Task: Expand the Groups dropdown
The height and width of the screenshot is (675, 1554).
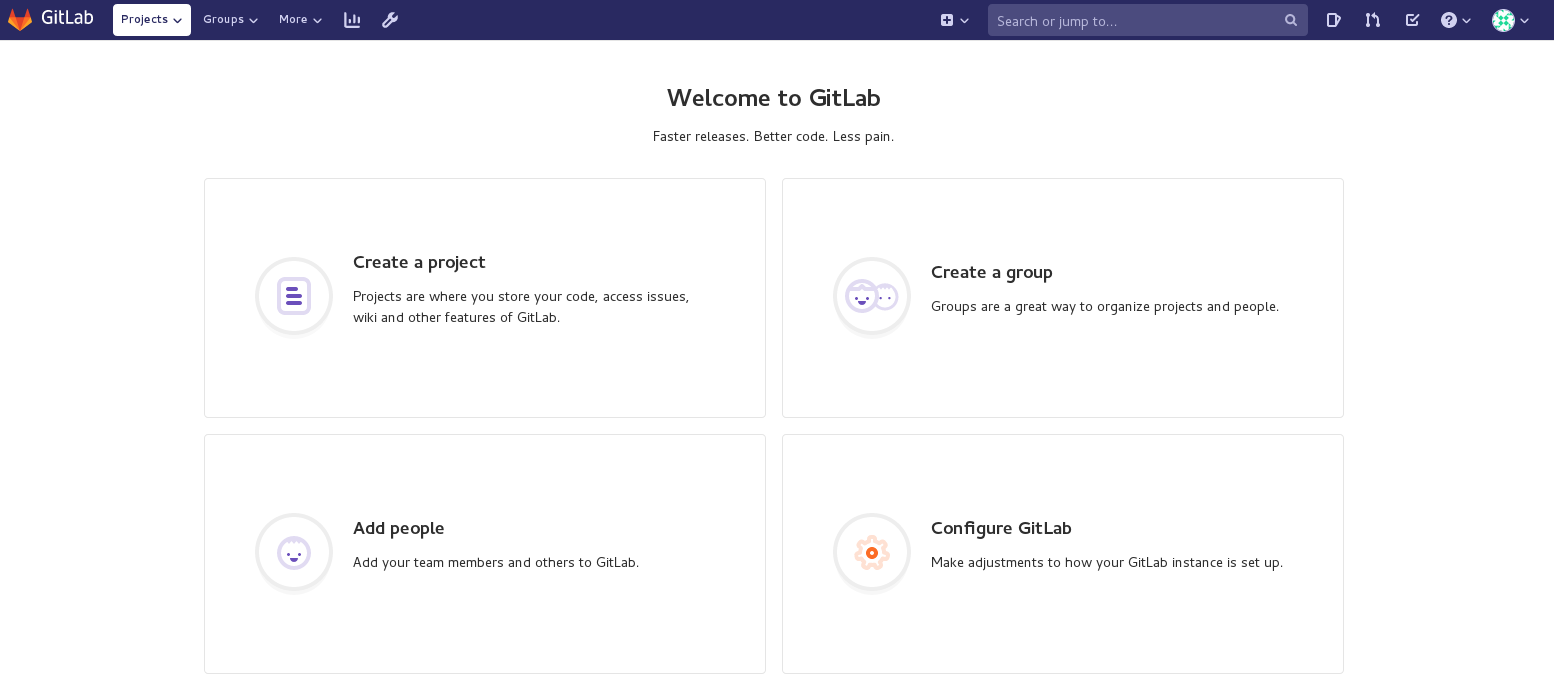Action: tap(230, 20)
